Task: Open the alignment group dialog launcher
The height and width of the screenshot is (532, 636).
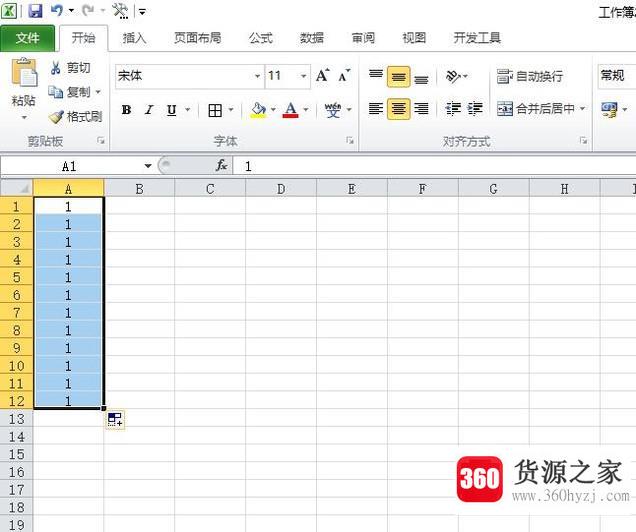Action: tap(583, 141)
